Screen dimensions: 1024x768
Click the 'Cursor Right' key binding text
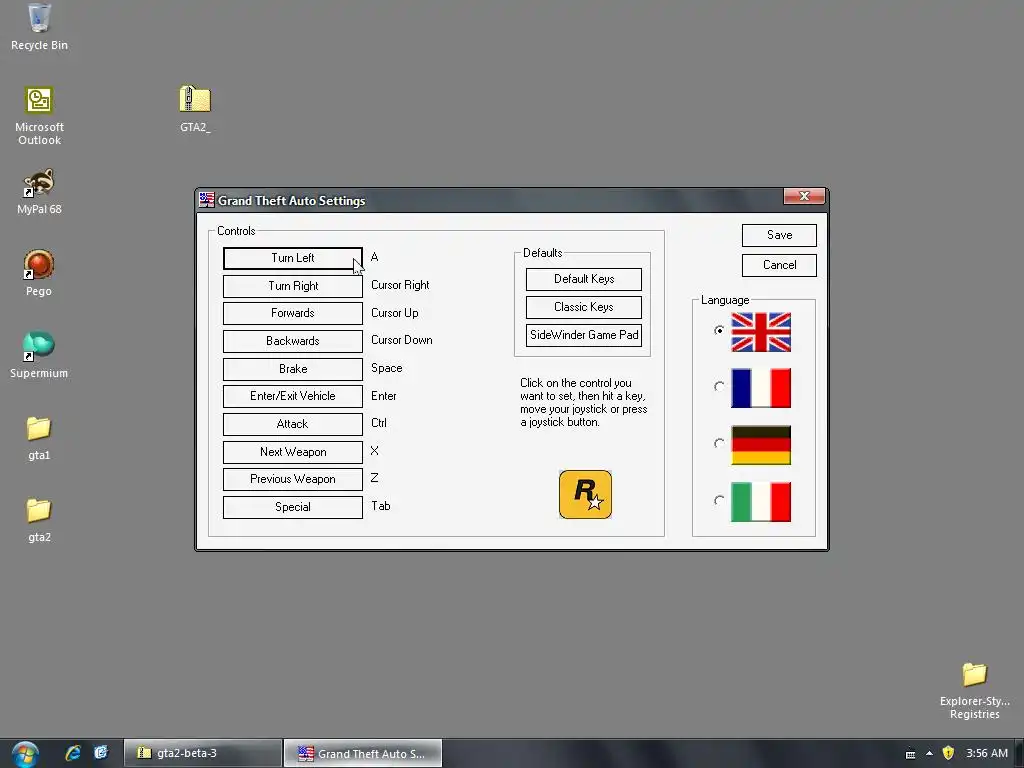400,285
